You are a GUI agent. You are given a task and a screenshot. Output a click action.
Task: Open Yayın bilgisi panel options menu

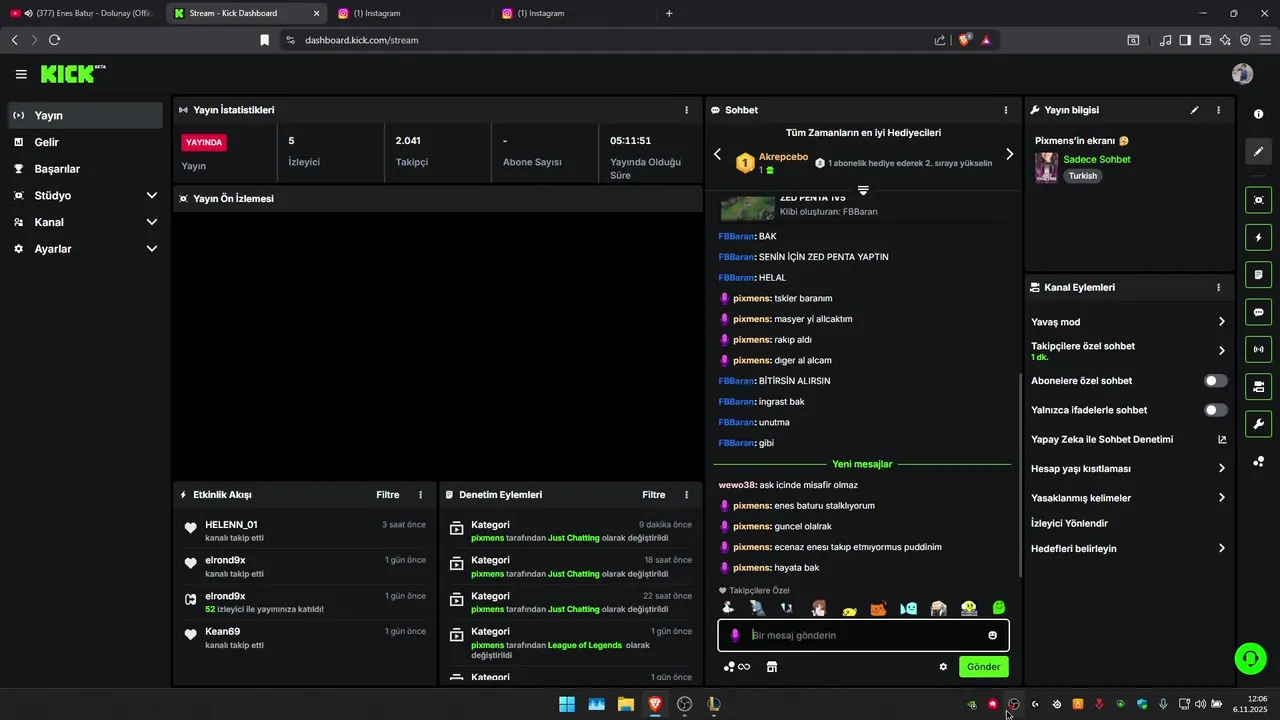tap(1218, 110)
